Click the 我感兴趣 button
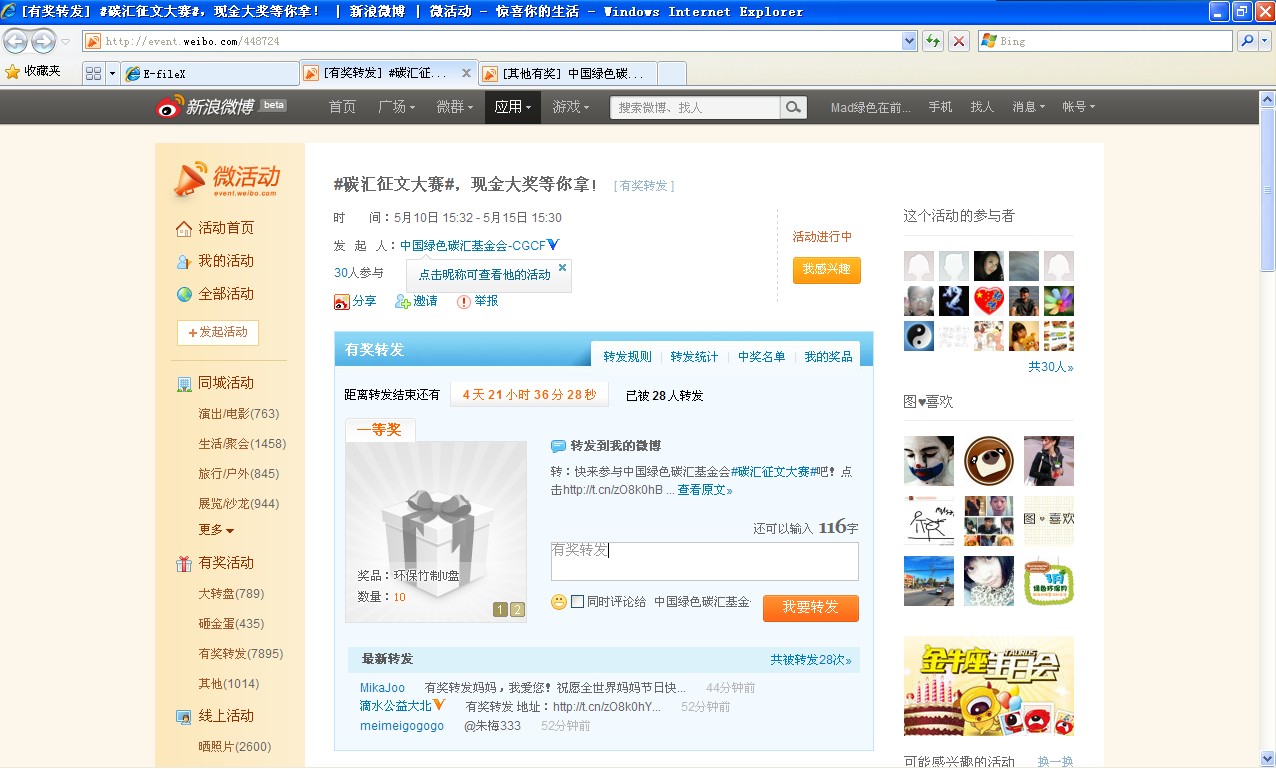The height and width of the screenshot is (769, 1276). (826, 270)
